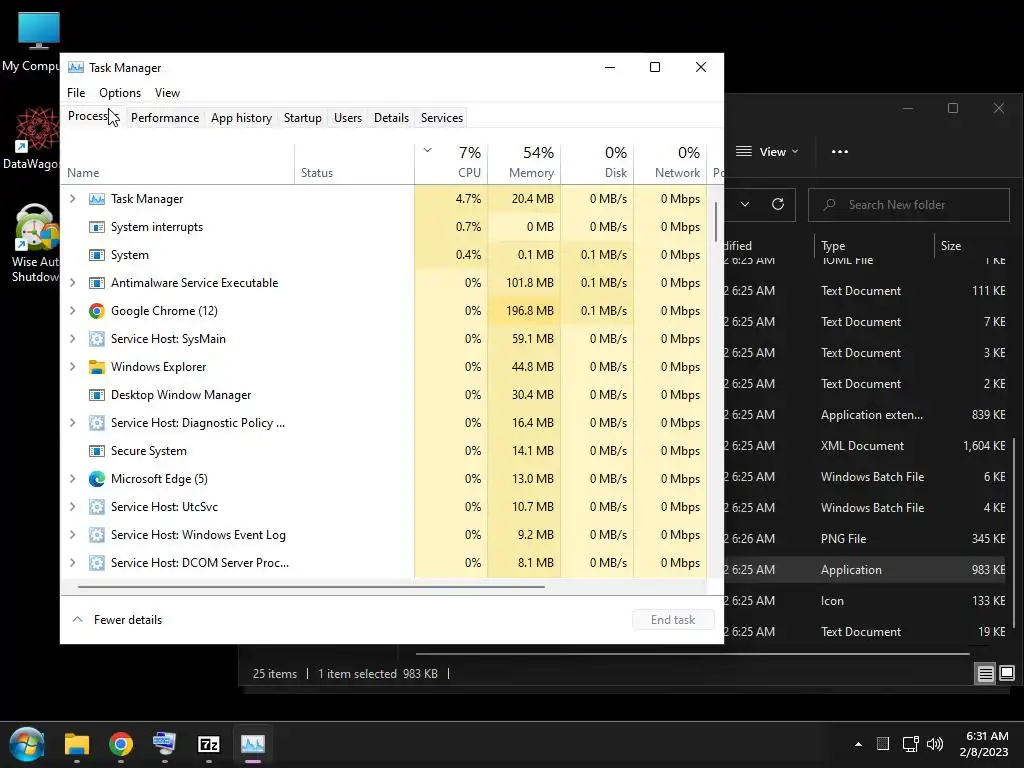Viewport: 1024px width, 768px height.
Task: Click the Search New folder field
Action: click(x=909, y=205)
